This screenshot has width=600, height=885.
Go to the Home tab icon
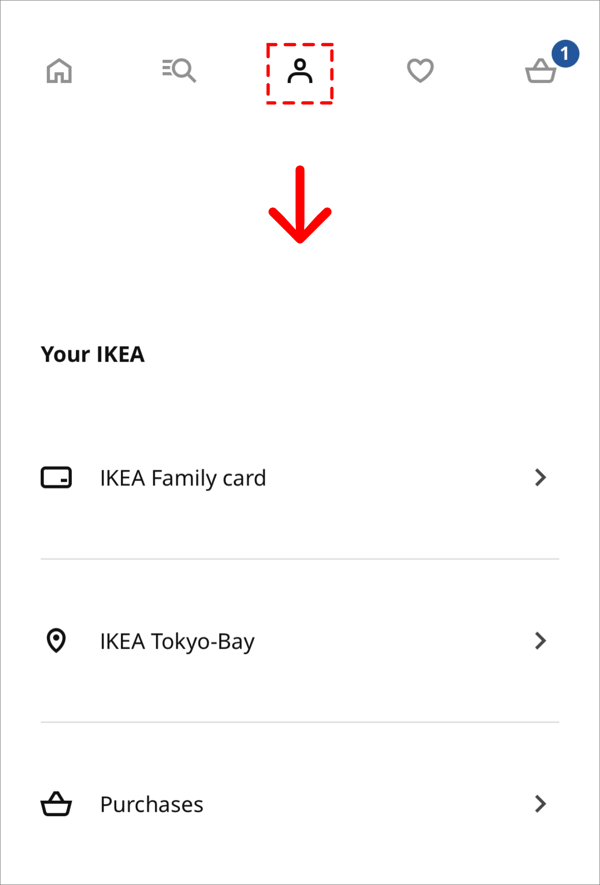point(59,71)
